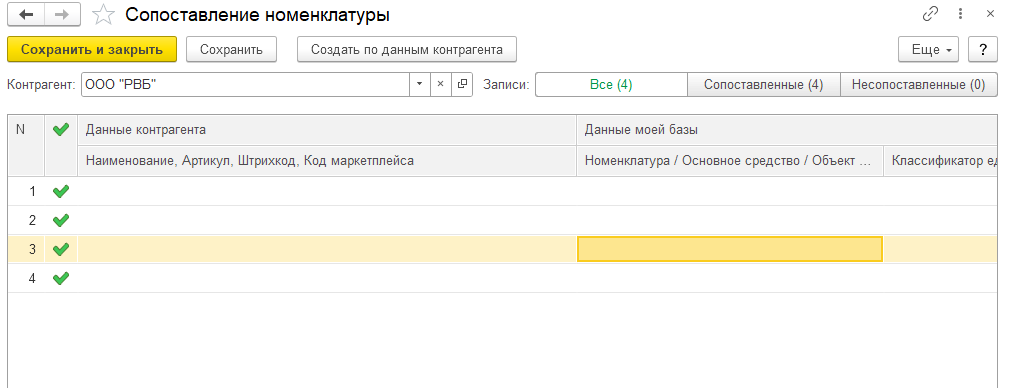Click the Сохранить button
1009x388 pixels.
pyautogui.click(x=231, y=50)
